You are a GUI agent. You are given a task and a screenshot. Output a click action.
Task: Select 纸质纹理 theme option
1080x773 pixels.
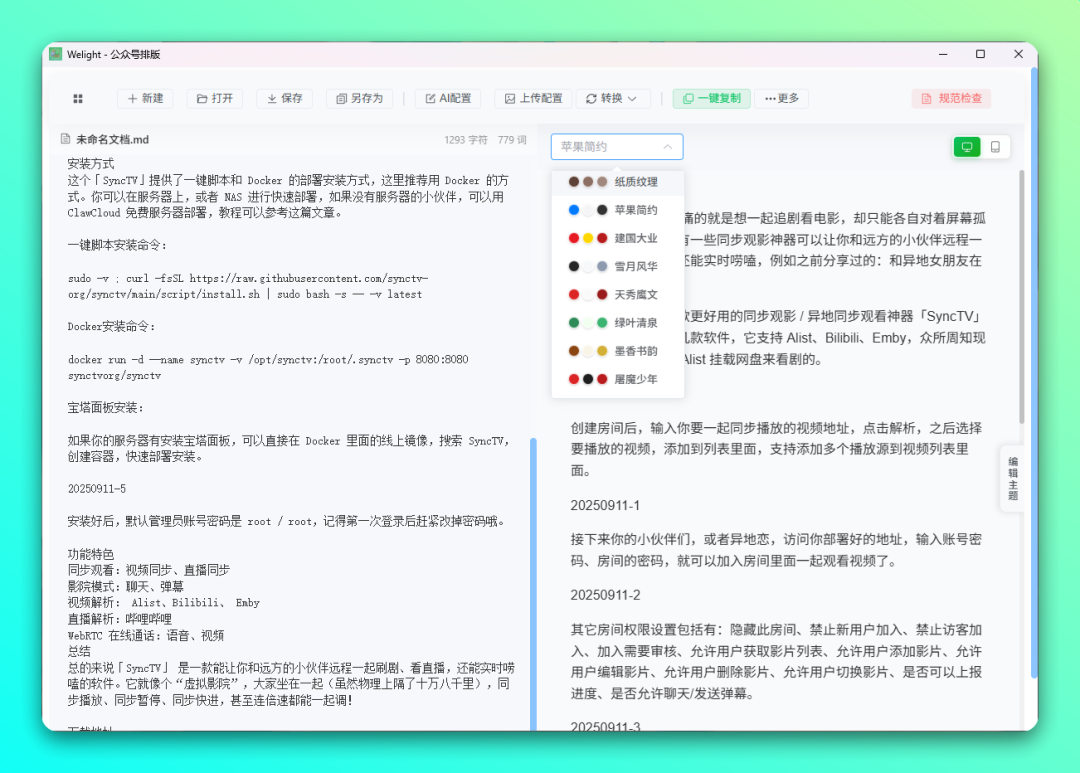pos(617,182)
